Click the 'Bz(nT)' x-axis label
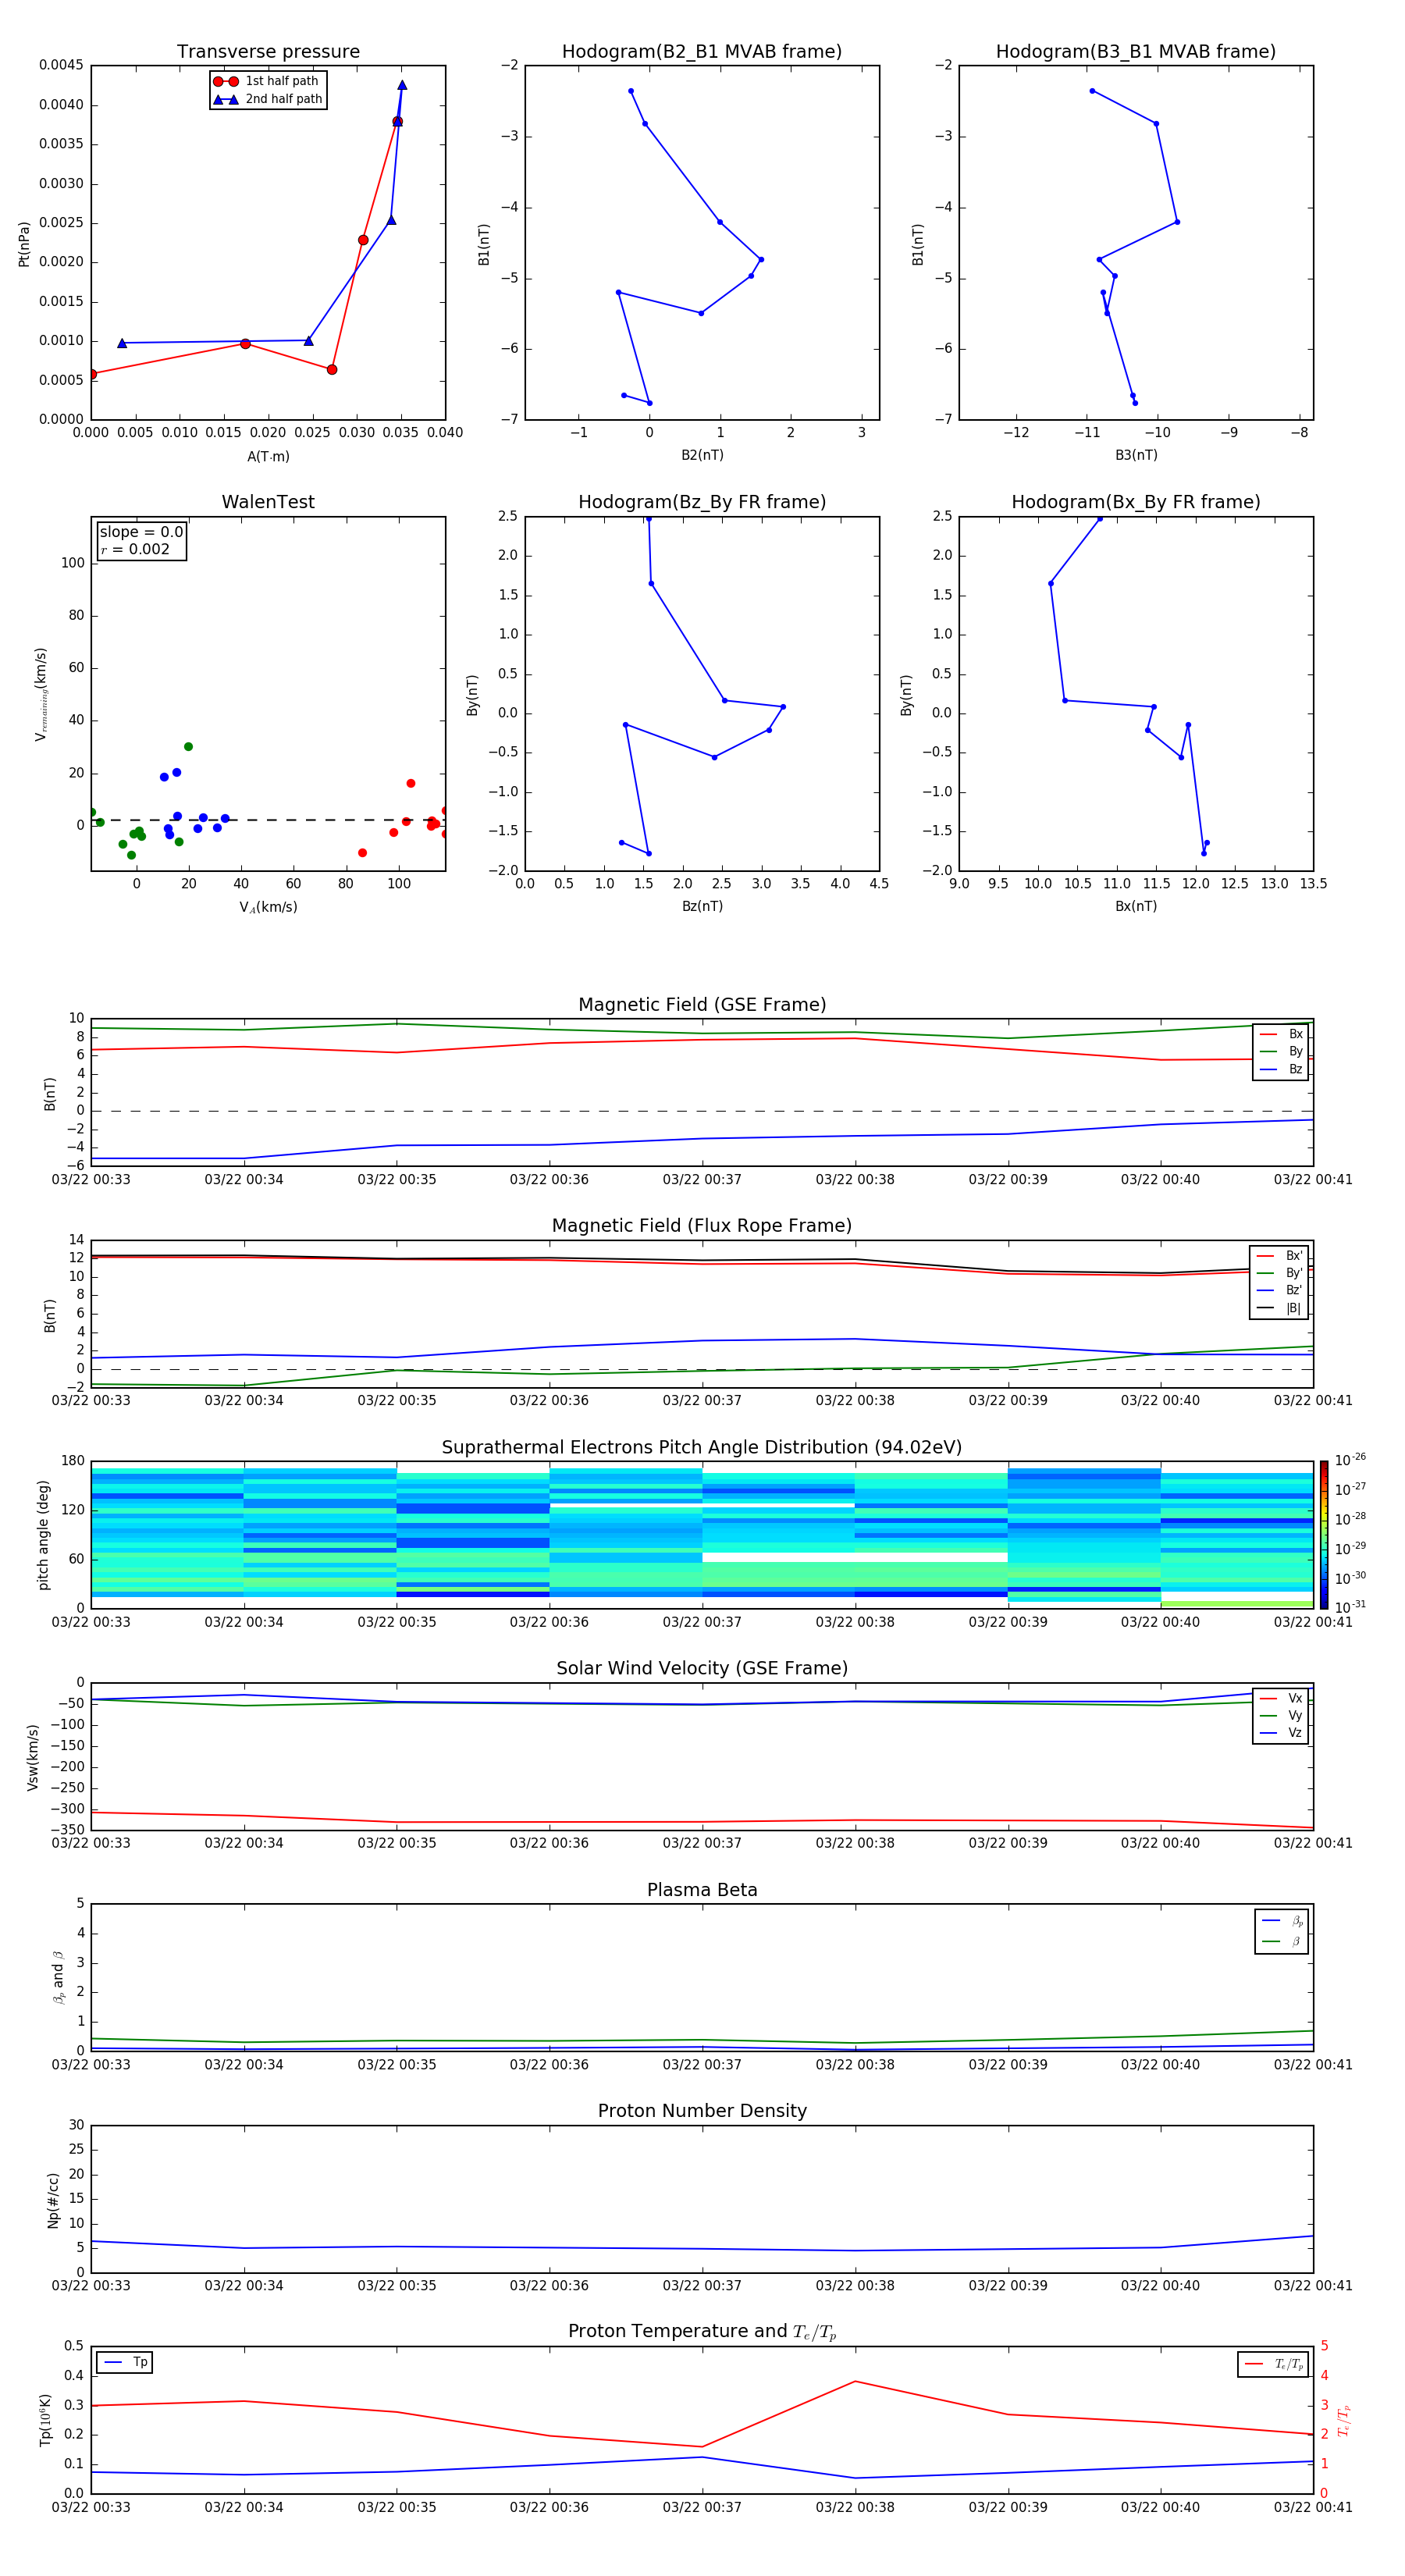 click(x=702, y=906)
